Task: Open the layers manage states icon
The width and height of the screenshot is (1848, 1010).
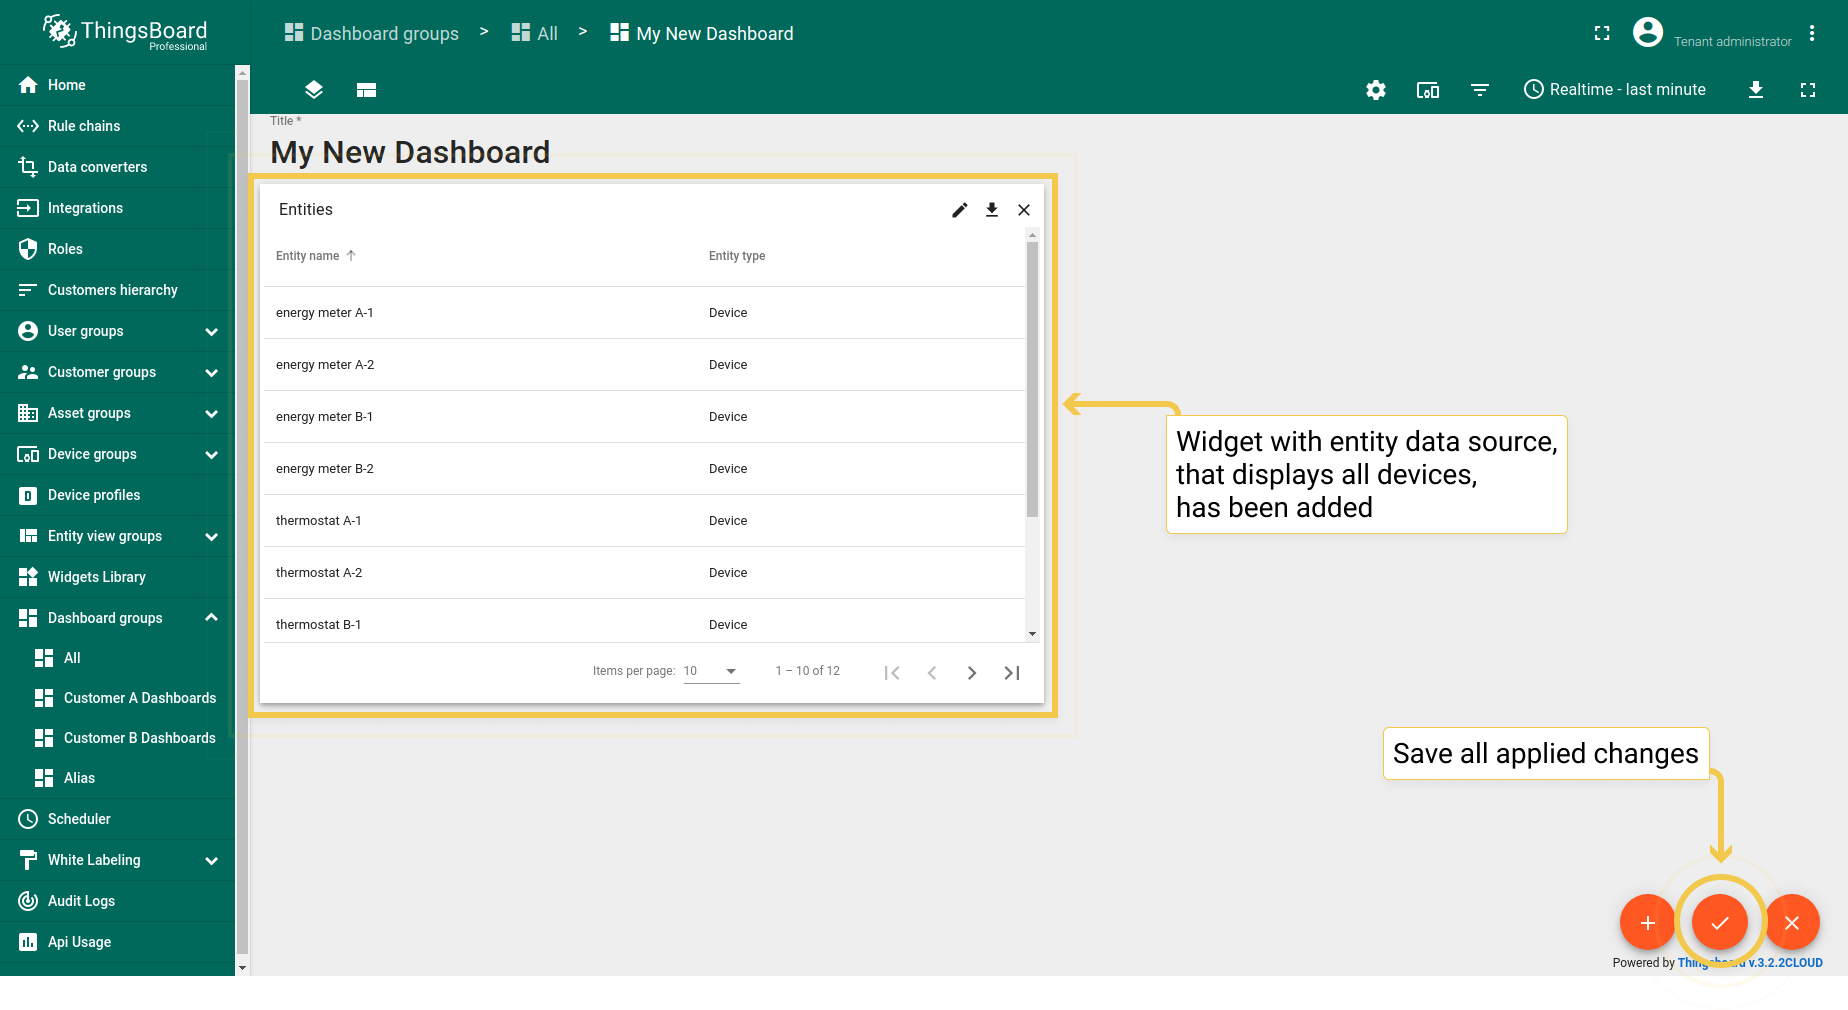Action: (314, 90)
